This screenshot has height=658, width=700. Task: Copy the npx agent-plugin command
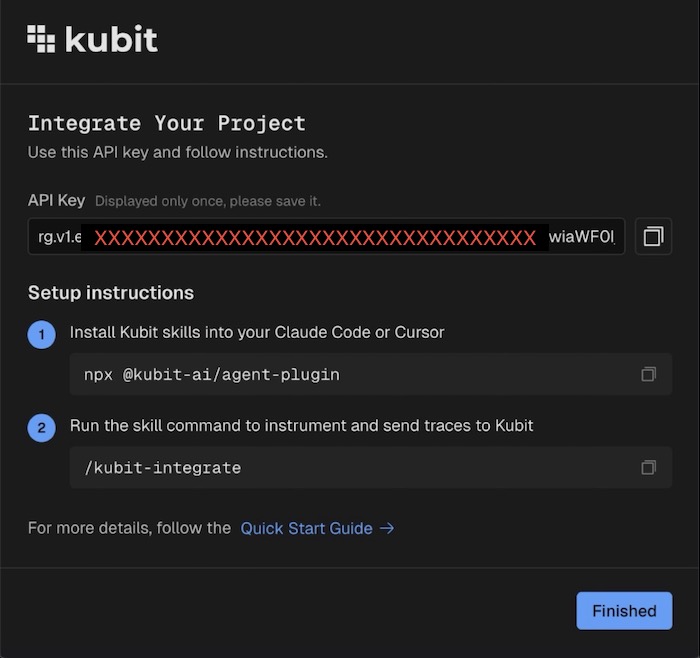point(648,374)
